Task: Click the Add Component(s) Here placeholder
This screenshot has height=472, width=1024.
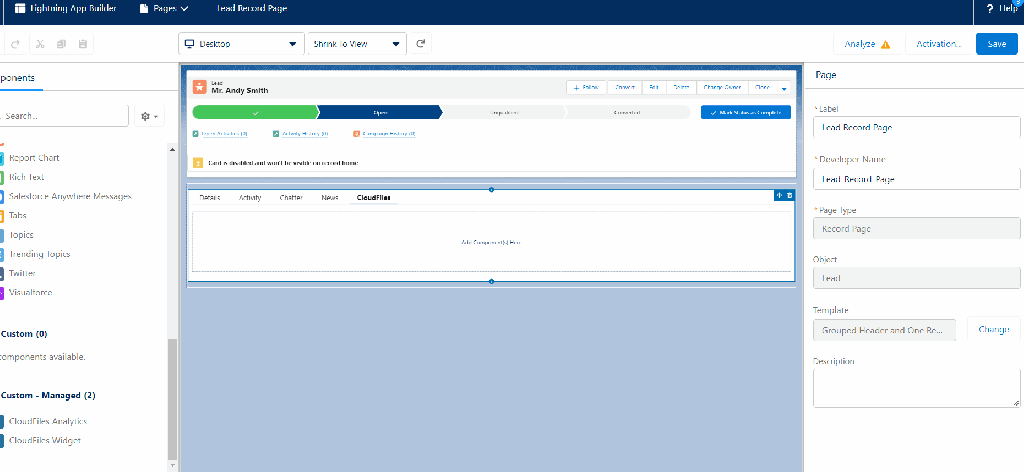Action: [x=491, y=242]
